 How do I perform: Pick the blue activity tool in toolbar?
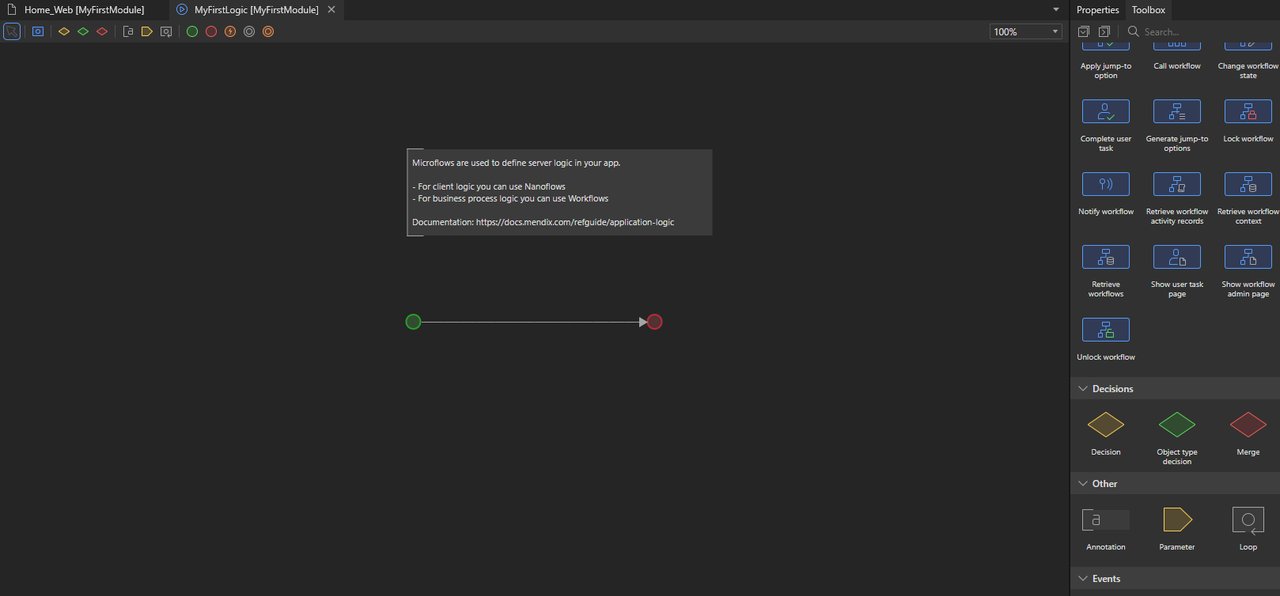point(38,31)
